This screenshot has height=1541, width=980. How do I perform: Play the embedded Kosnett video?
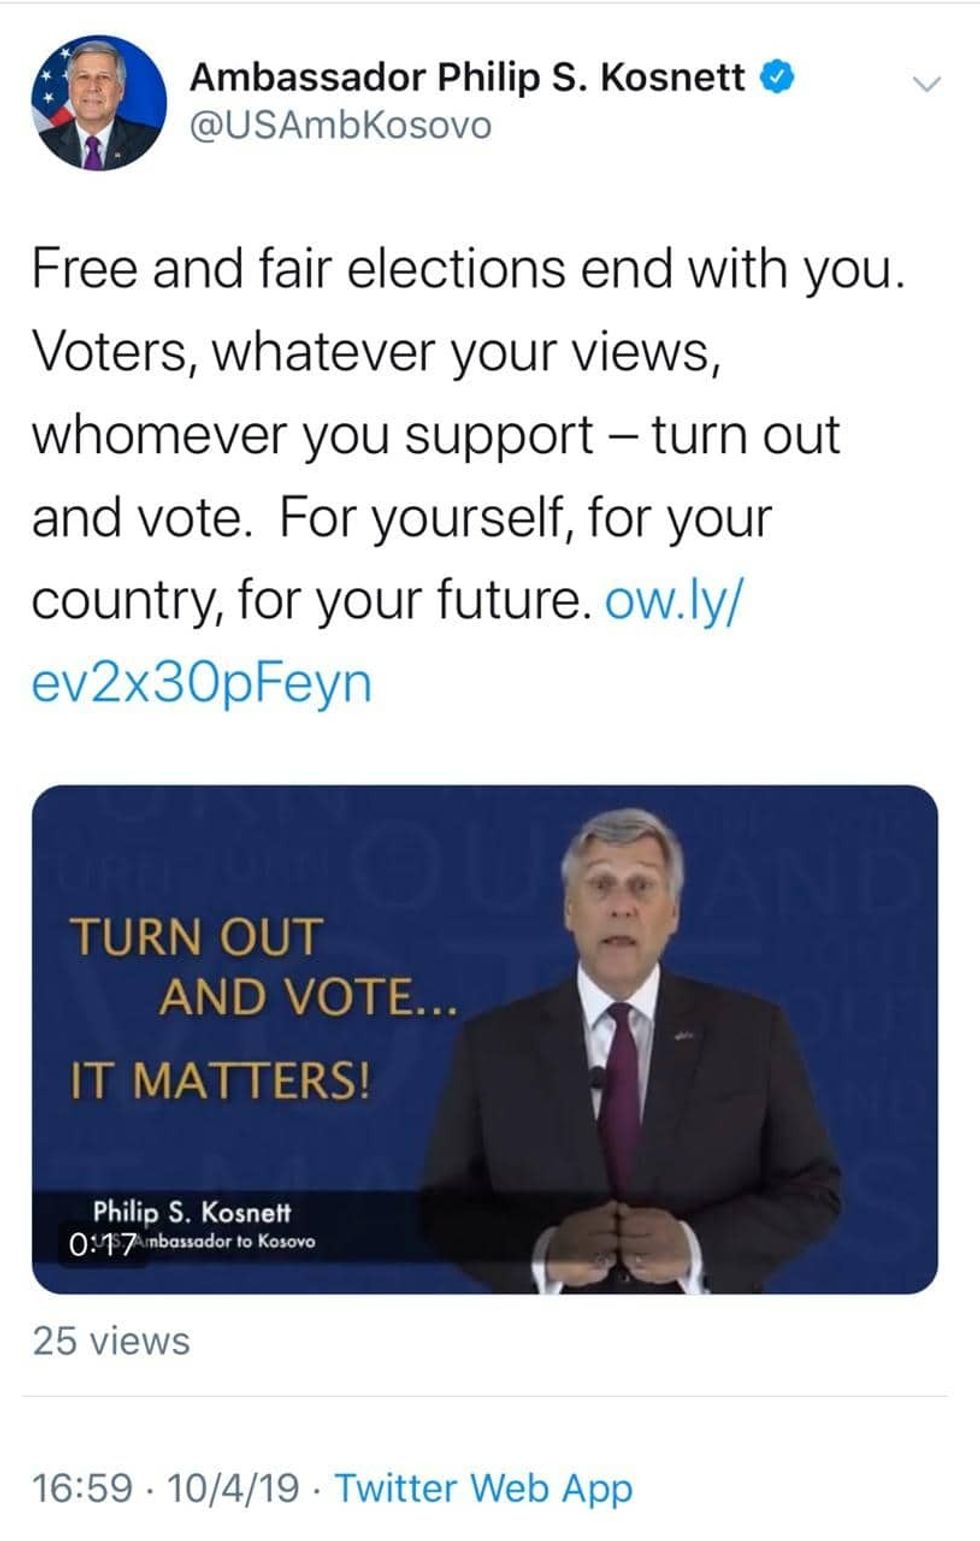pos(485,1038)
